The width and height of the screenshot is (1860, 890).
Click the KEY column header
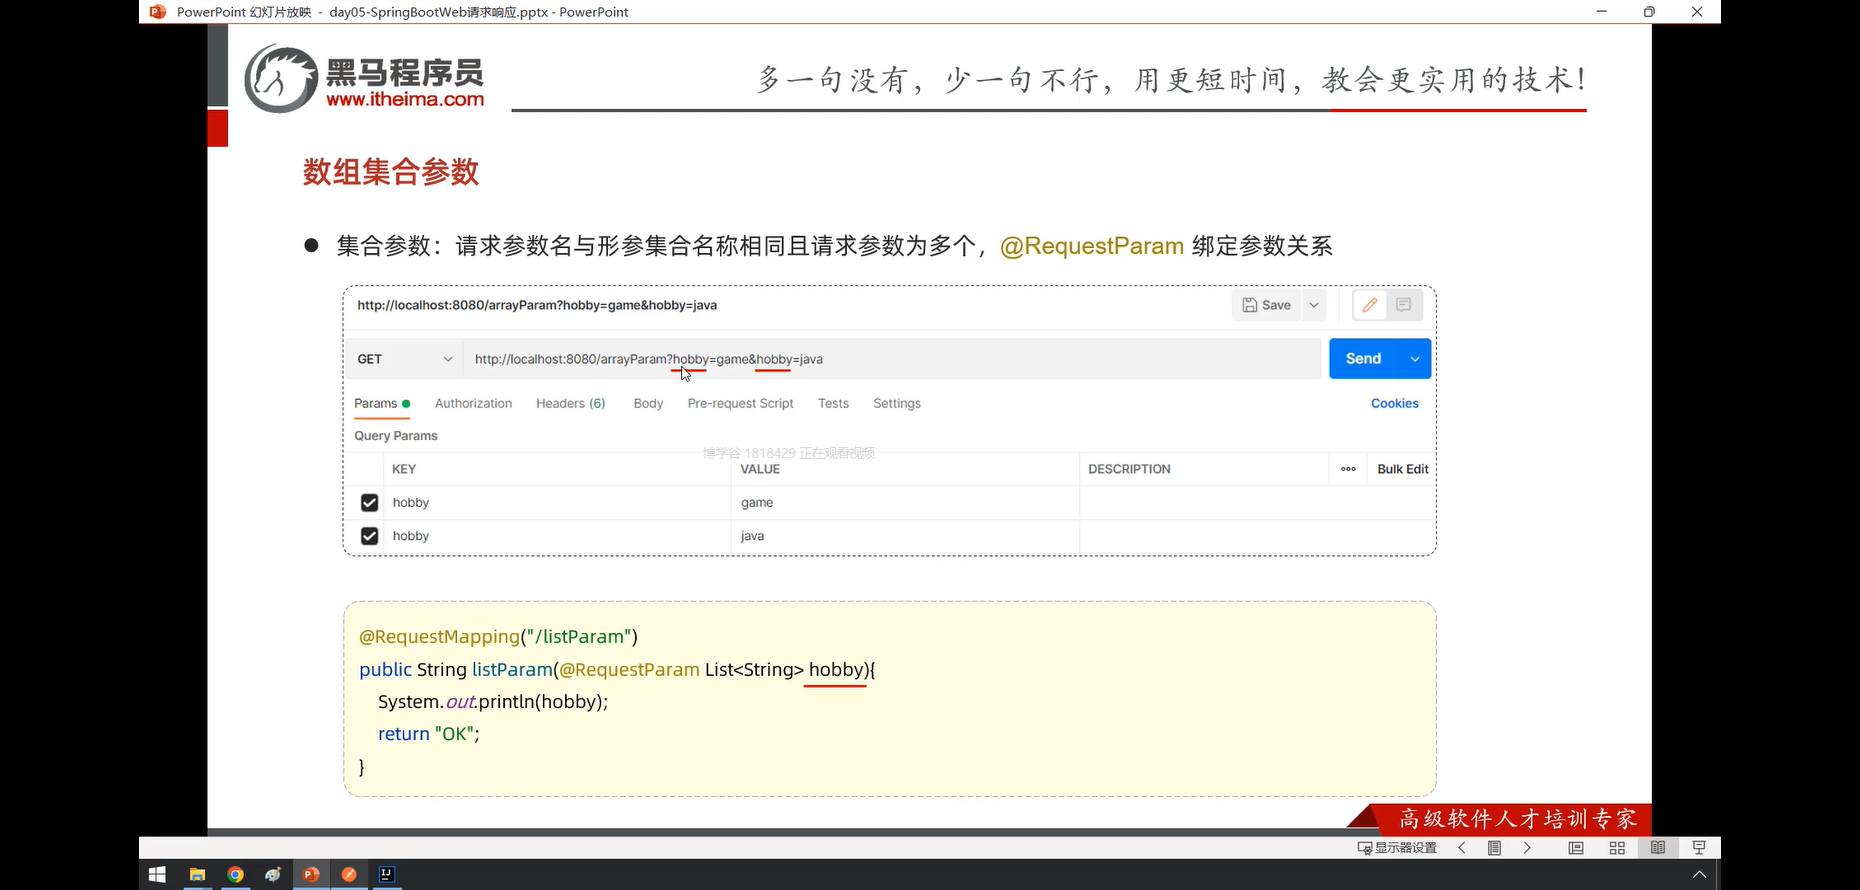click(x=404, y=469)
